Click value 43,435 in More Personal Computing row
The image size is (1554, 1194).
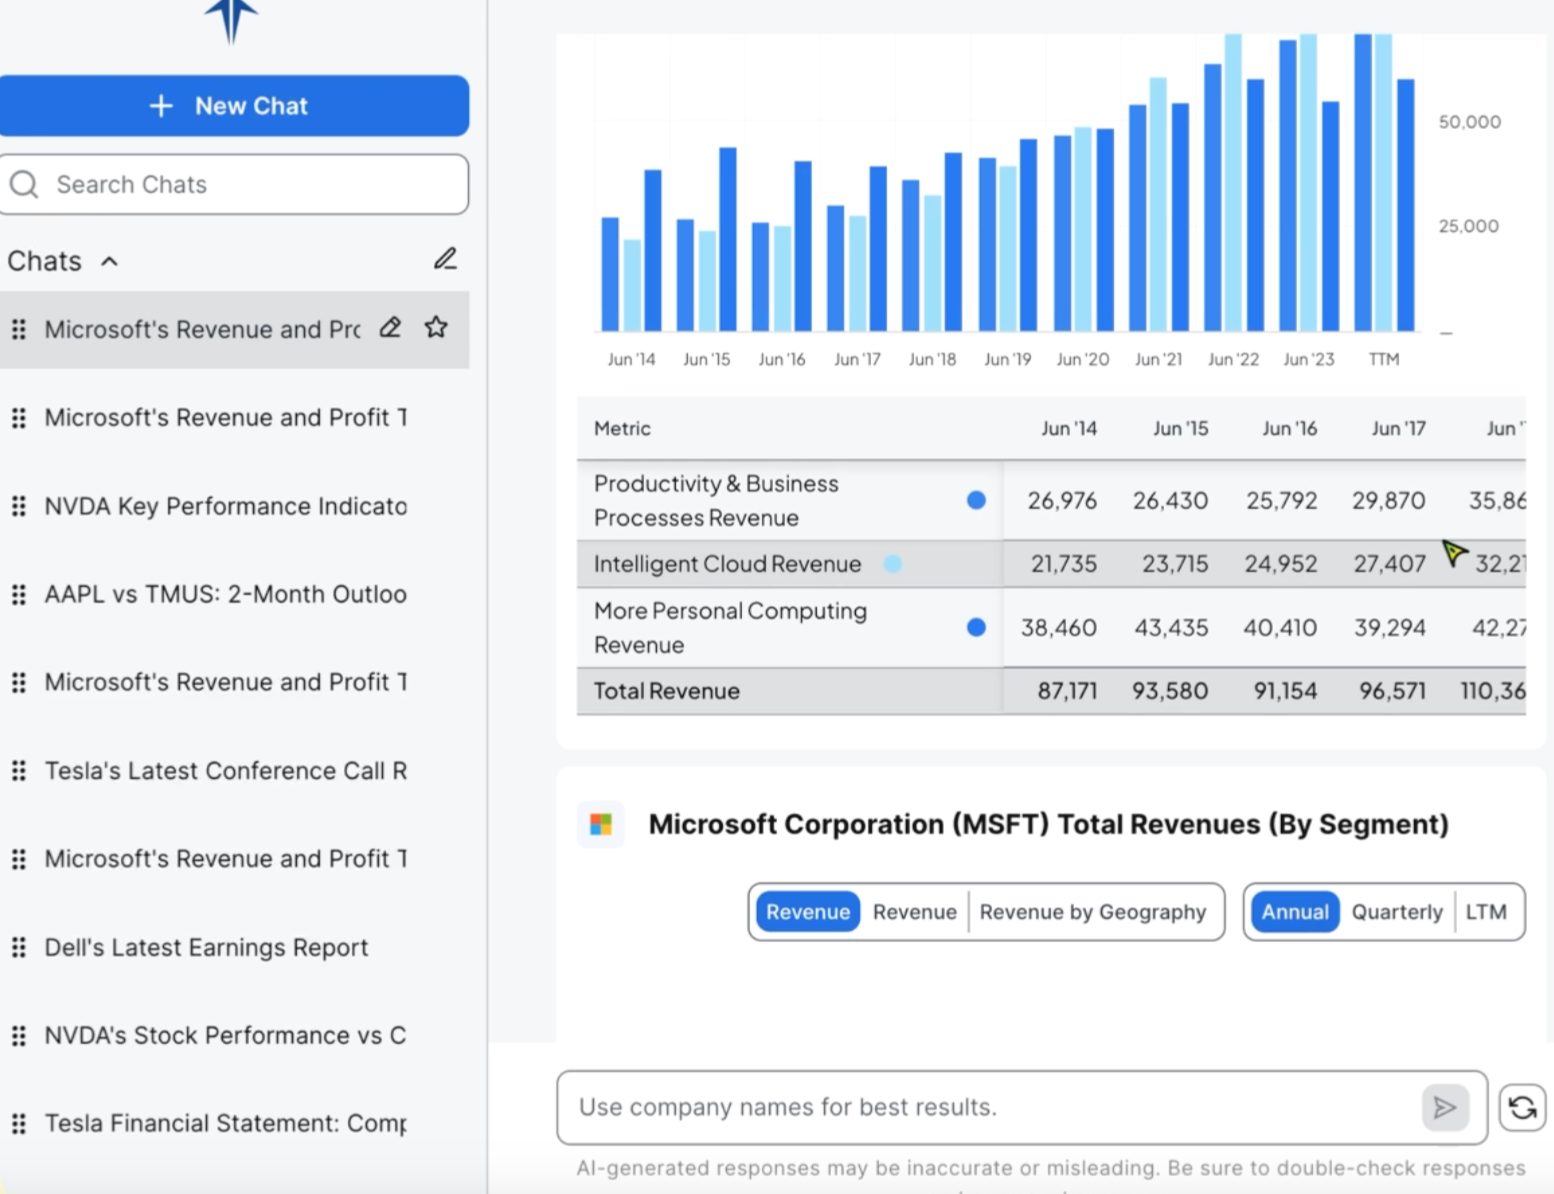[1171, 628]
